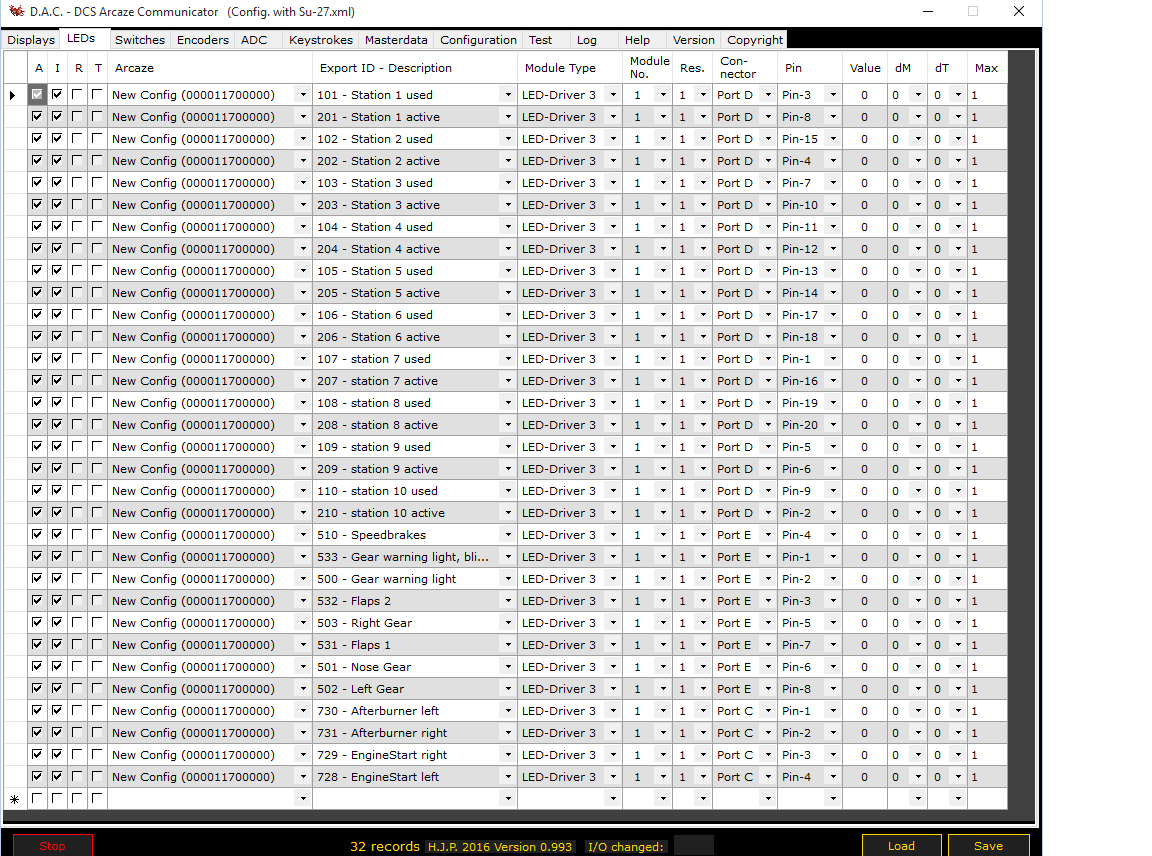Open Connector dropdown for Speedbrakes row
Screen dimensions: 1152x856
click(768, 535)
